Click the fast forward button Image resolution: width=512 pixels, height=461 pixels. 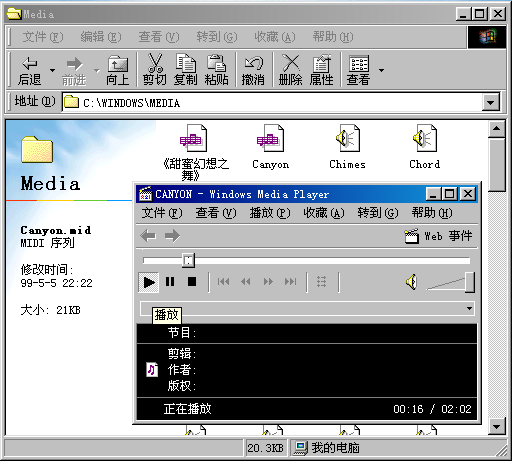click(268, 282)
